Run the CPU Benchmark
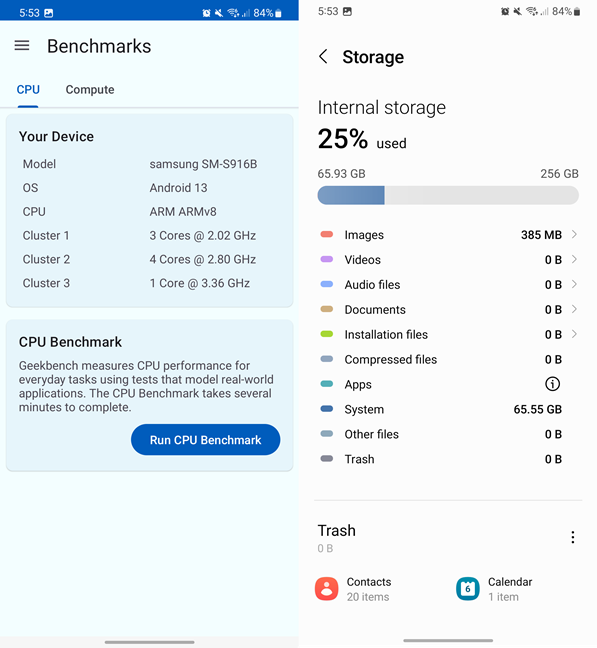 pyautogui.click(x=205, y=440)
